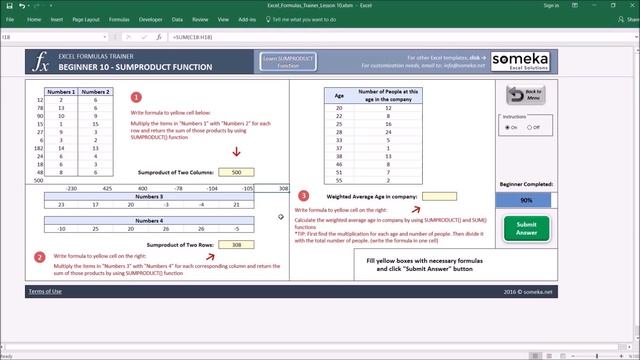Screen dimensions: 640x360
Task: Click the cell with value 425
Action: point(107,189)
